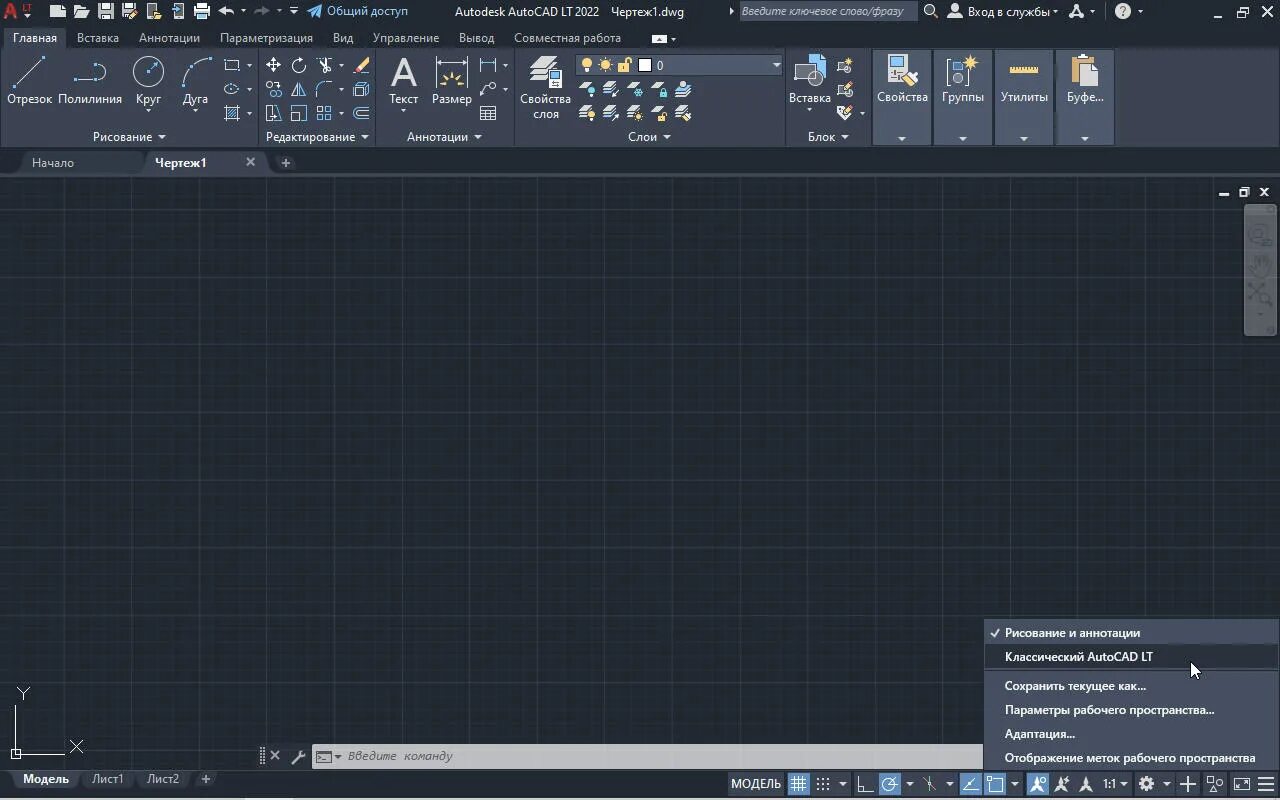Click the layer color white swatch
Image resolution: width=1280 pixels, height=800 pixels.
[x=645, y=65]
